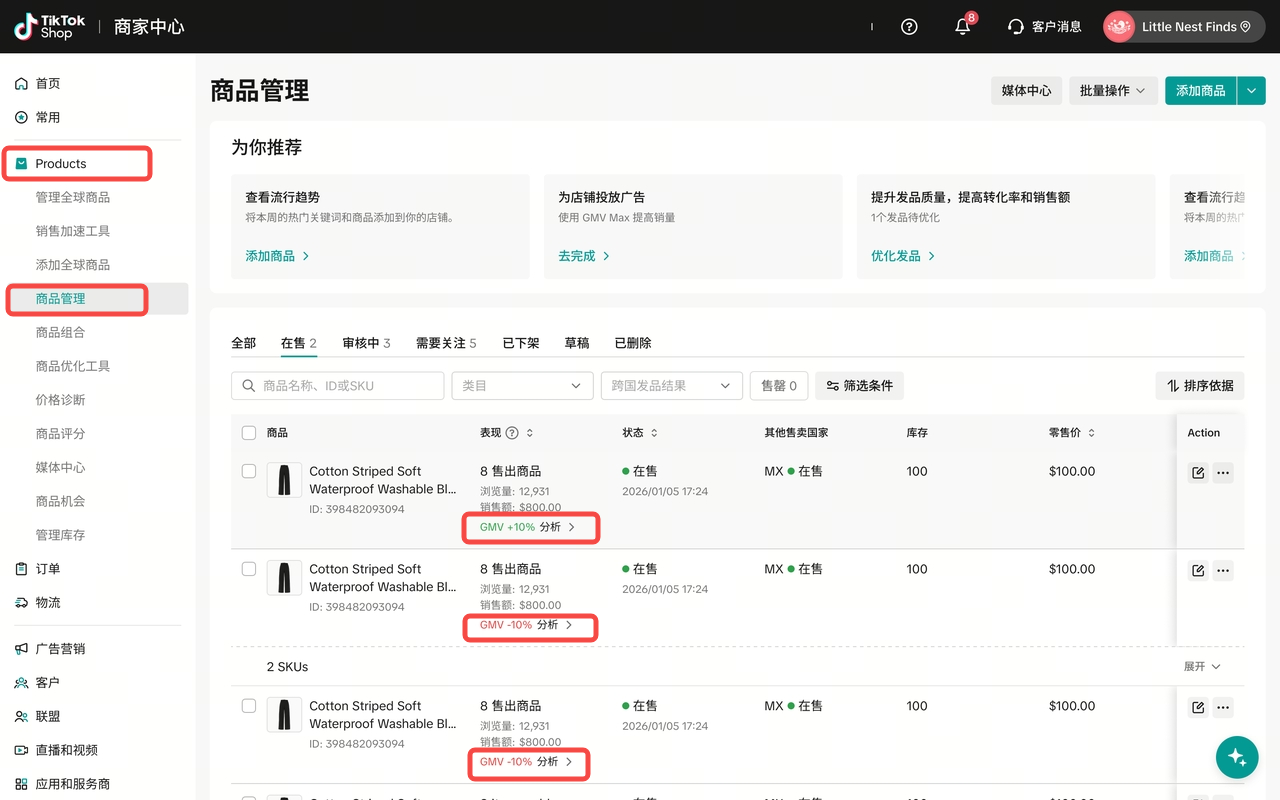
Task: Click the 添加商品 button
Action: pyautogui.click(x=1200, y=91)
